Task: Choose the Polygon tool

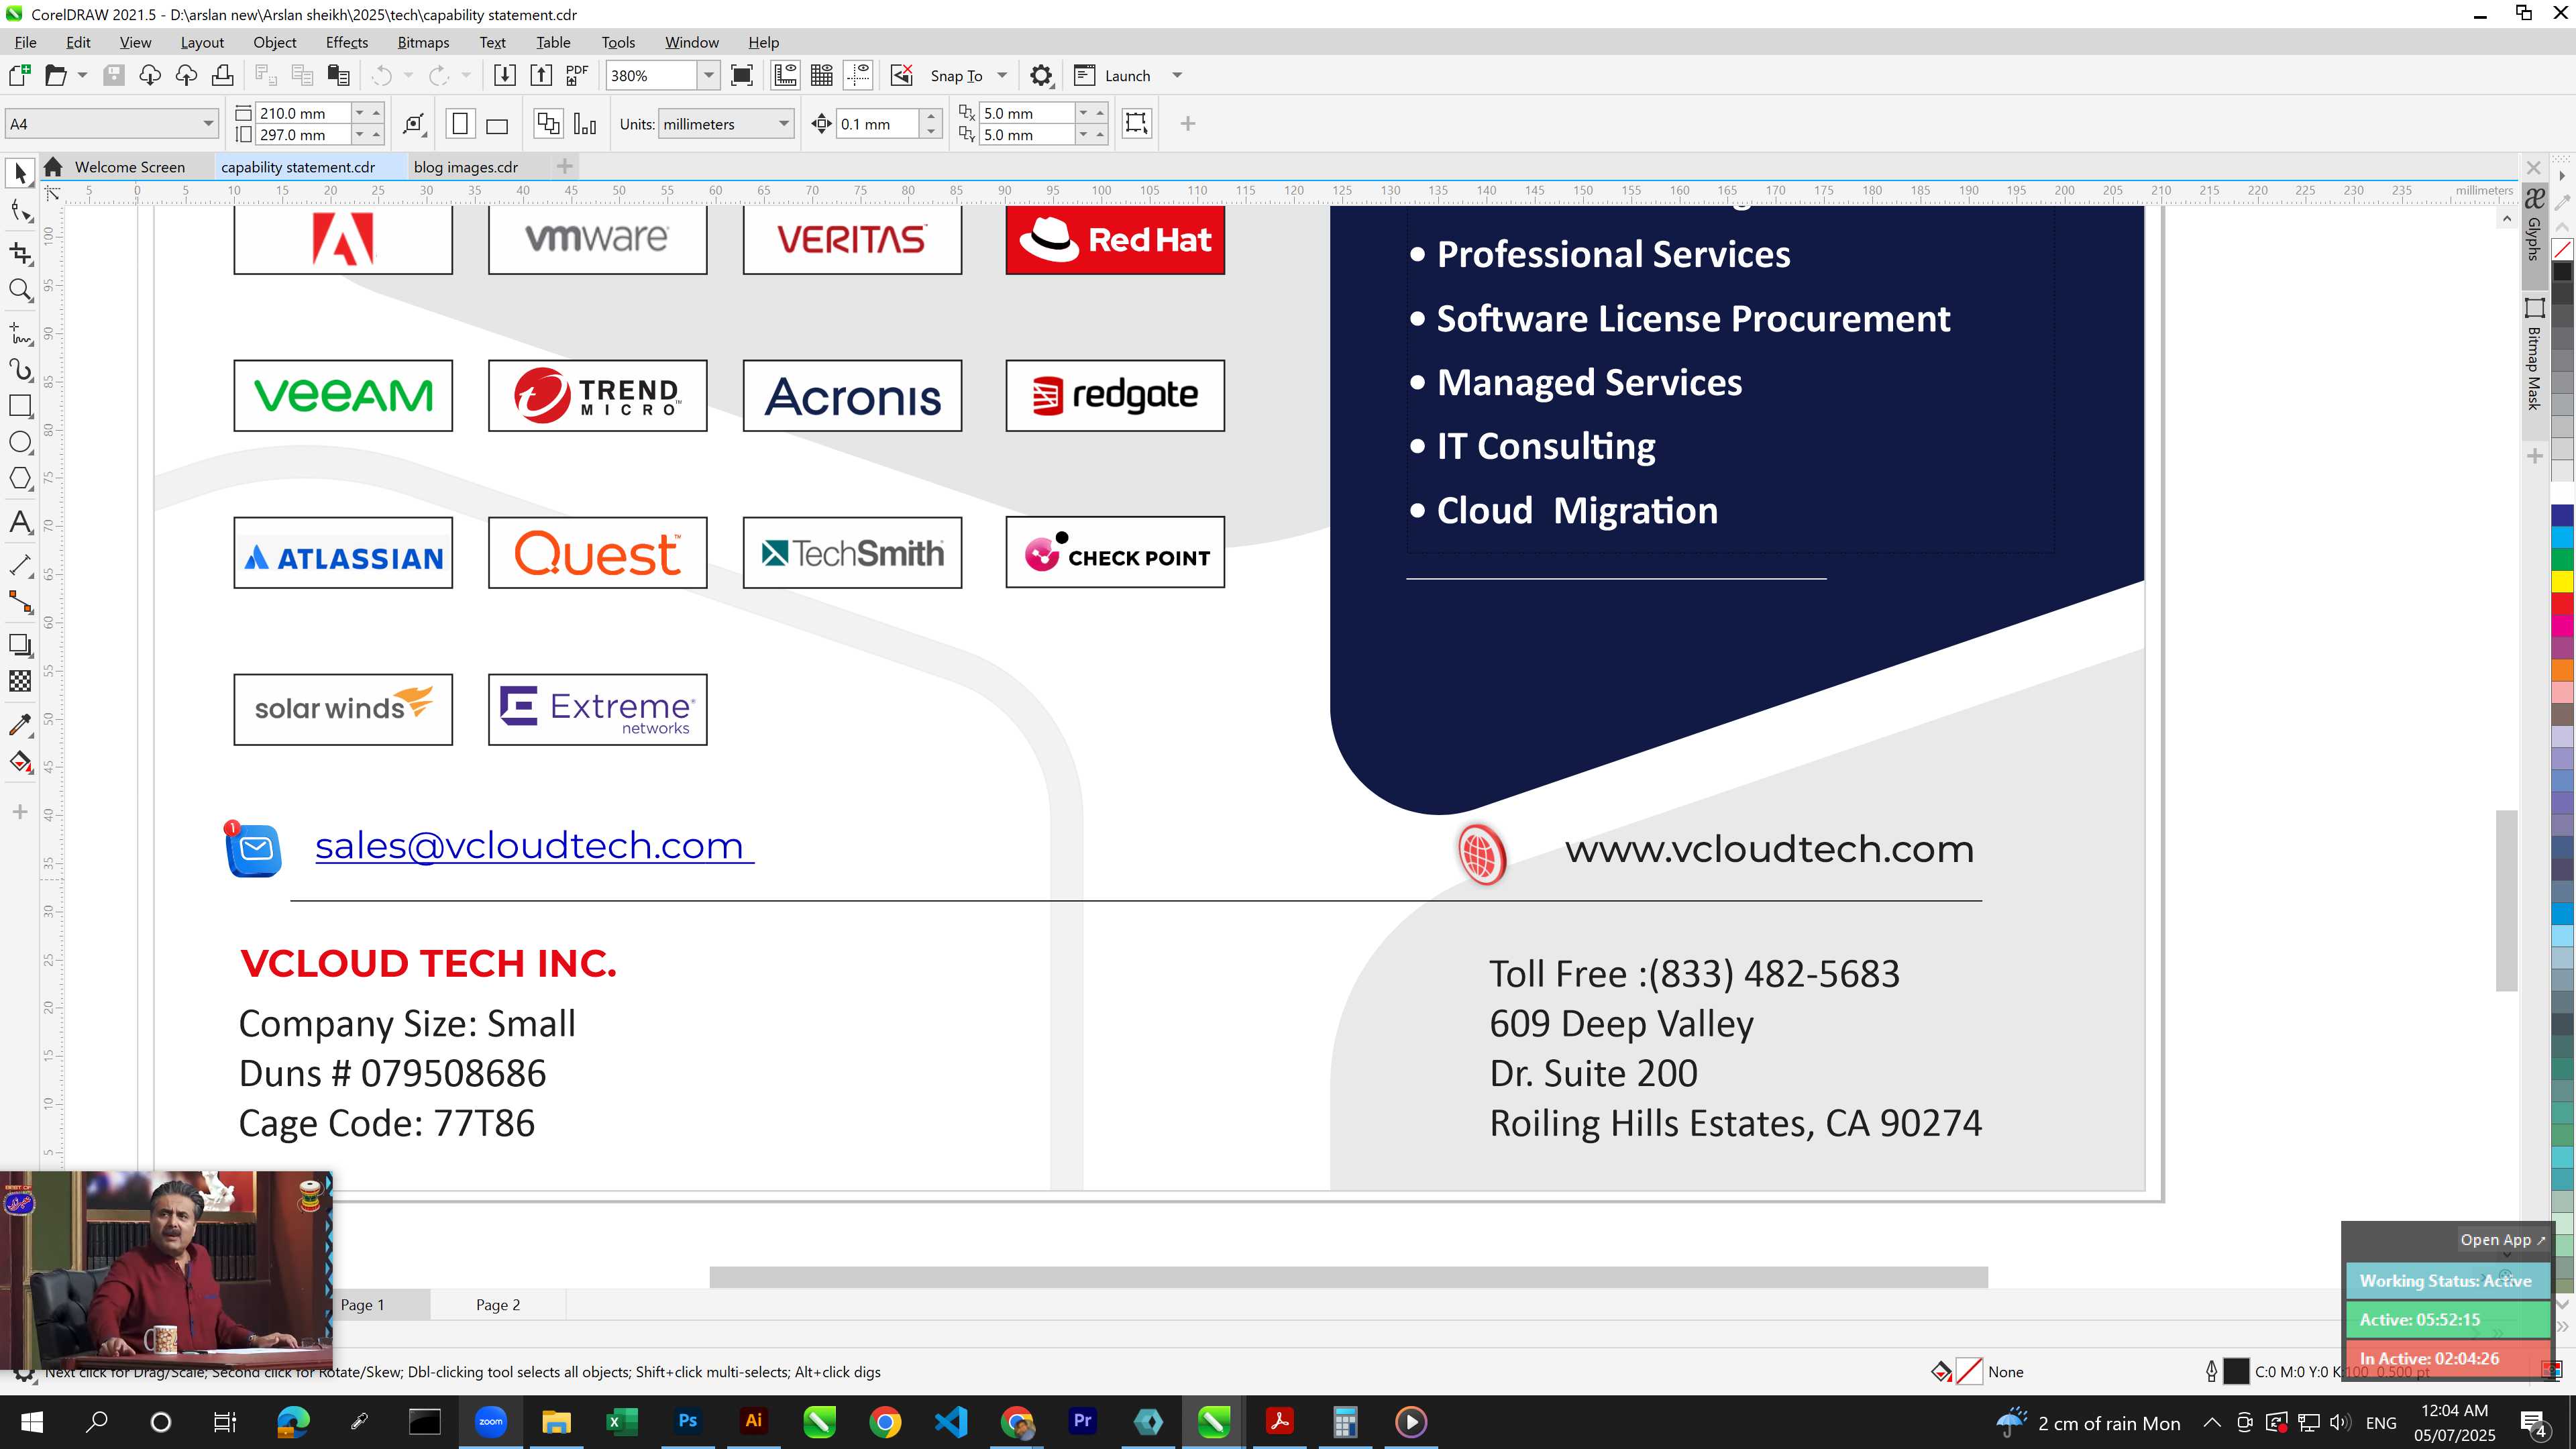Action: [20, 478]
